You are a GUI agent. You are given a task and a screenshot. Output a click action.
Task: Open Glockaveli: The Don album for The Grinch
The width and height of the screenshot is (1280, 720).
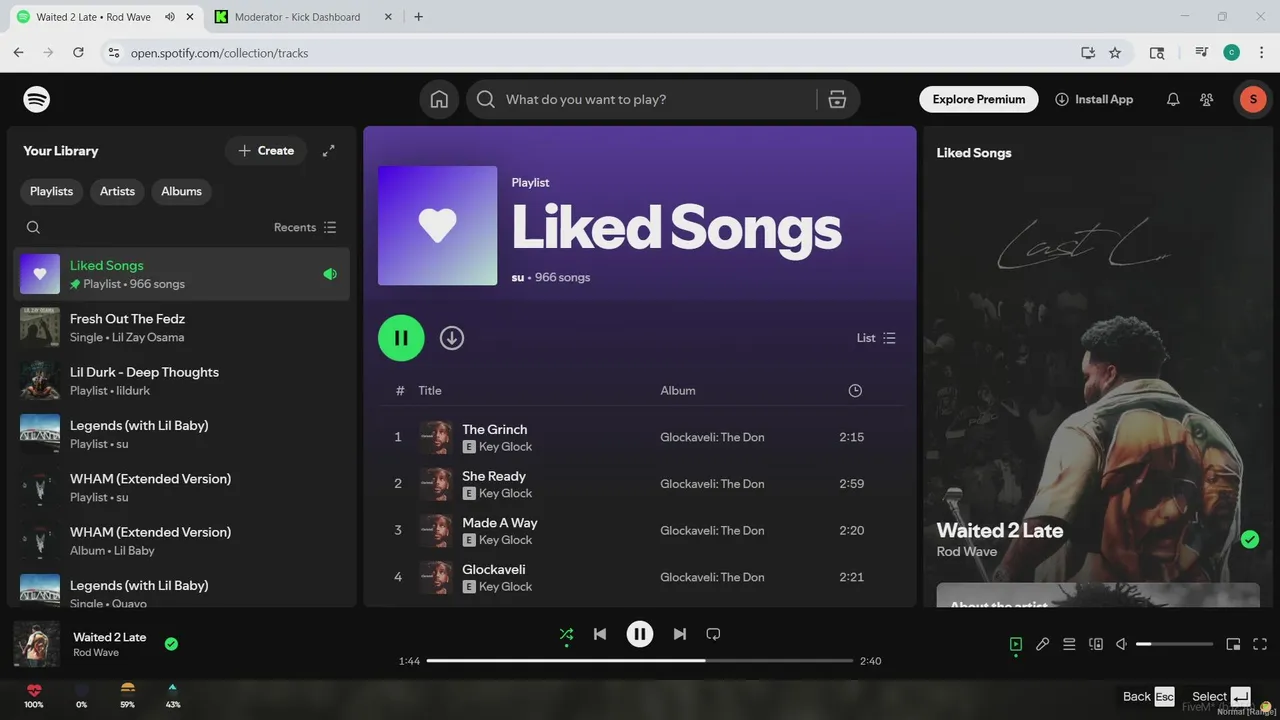[712, 437]
